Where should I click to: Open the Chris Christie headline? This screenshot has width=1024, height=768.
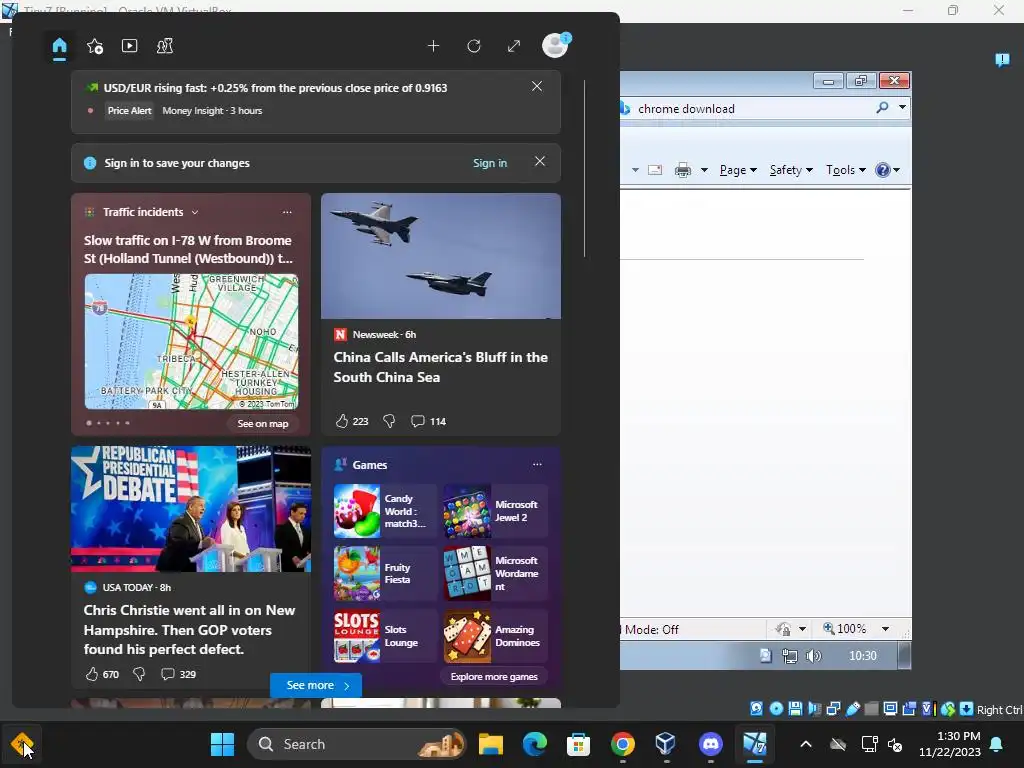tap(189, 630)
